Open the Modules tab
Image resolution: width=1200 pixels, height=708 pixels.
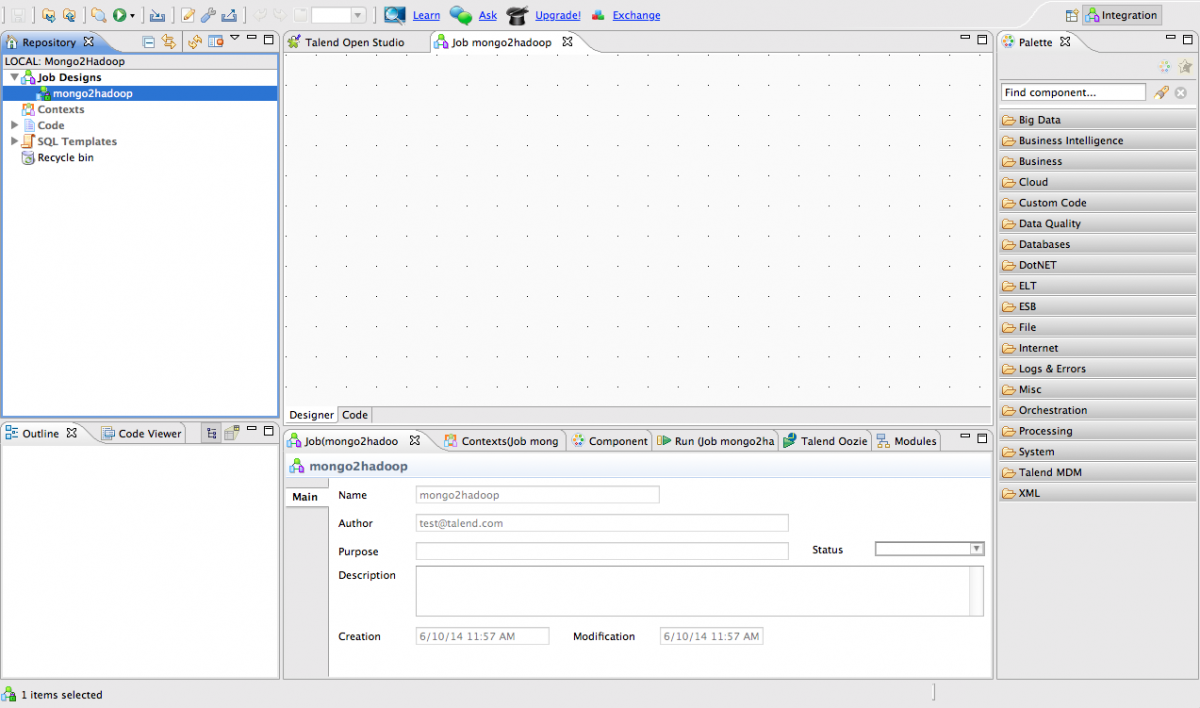coord(907,441)
